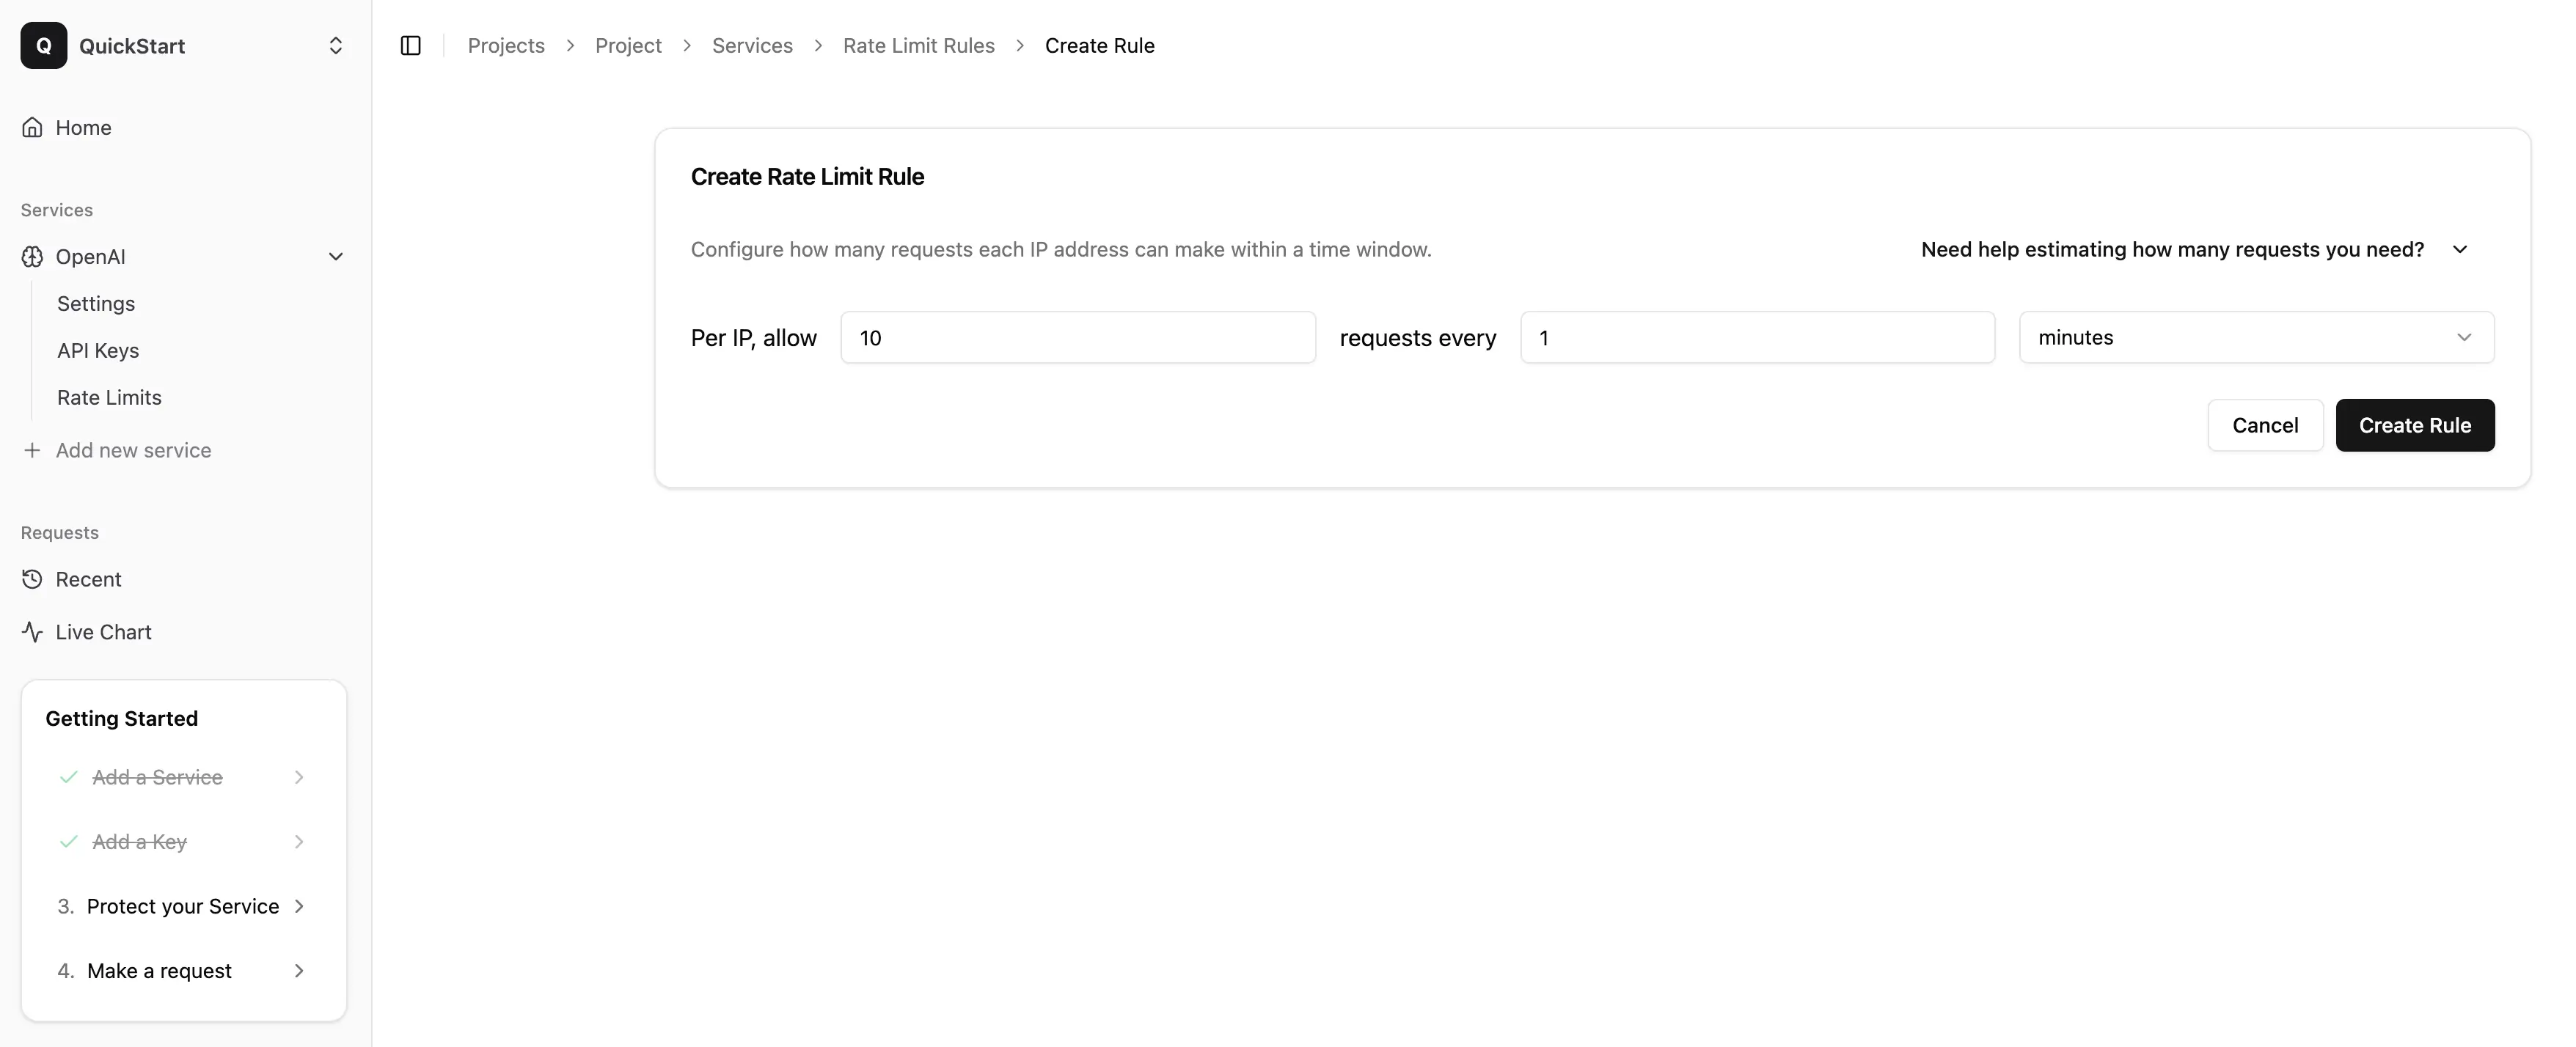Go to Settings under OpenAI
Screen dimensions: 2576x1047
pyautogui.click(x=96, y=303)
